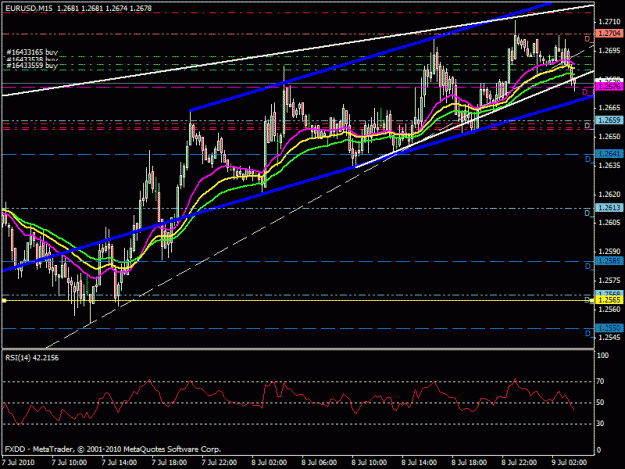The height and width of the screenshot is (469, 625).
Task: Click the blue 1.2641 price tag
Action: (x=609, y=154)
